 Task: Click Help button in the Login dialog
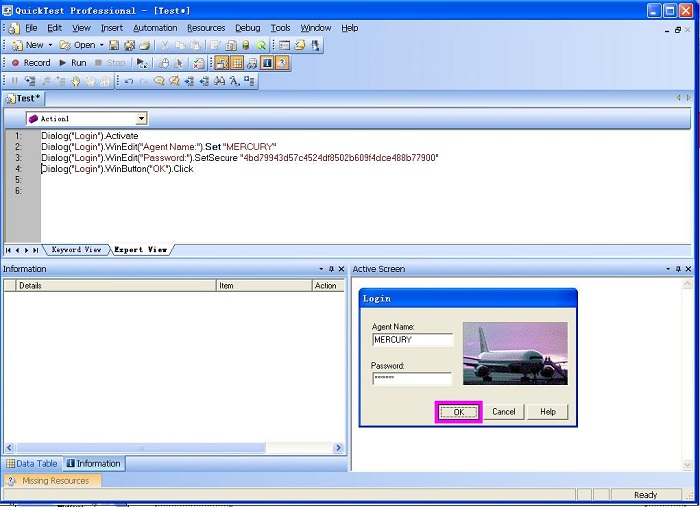(x=548, y=411)
